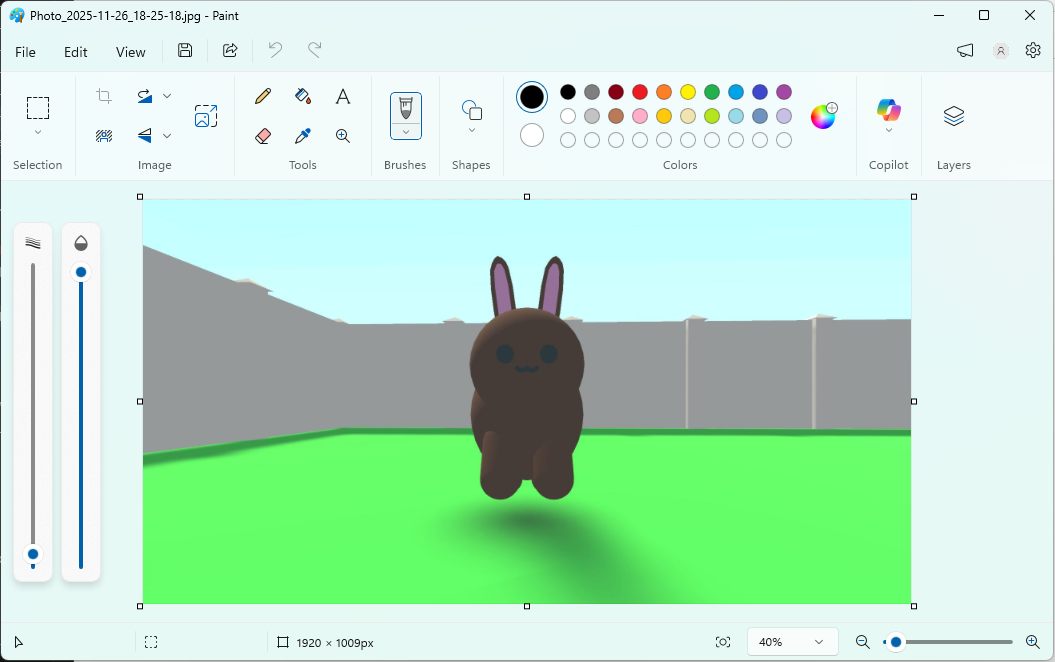Open the 40% zoom level dropdown
1055x662 pixels.
click(x=793, y=642)
